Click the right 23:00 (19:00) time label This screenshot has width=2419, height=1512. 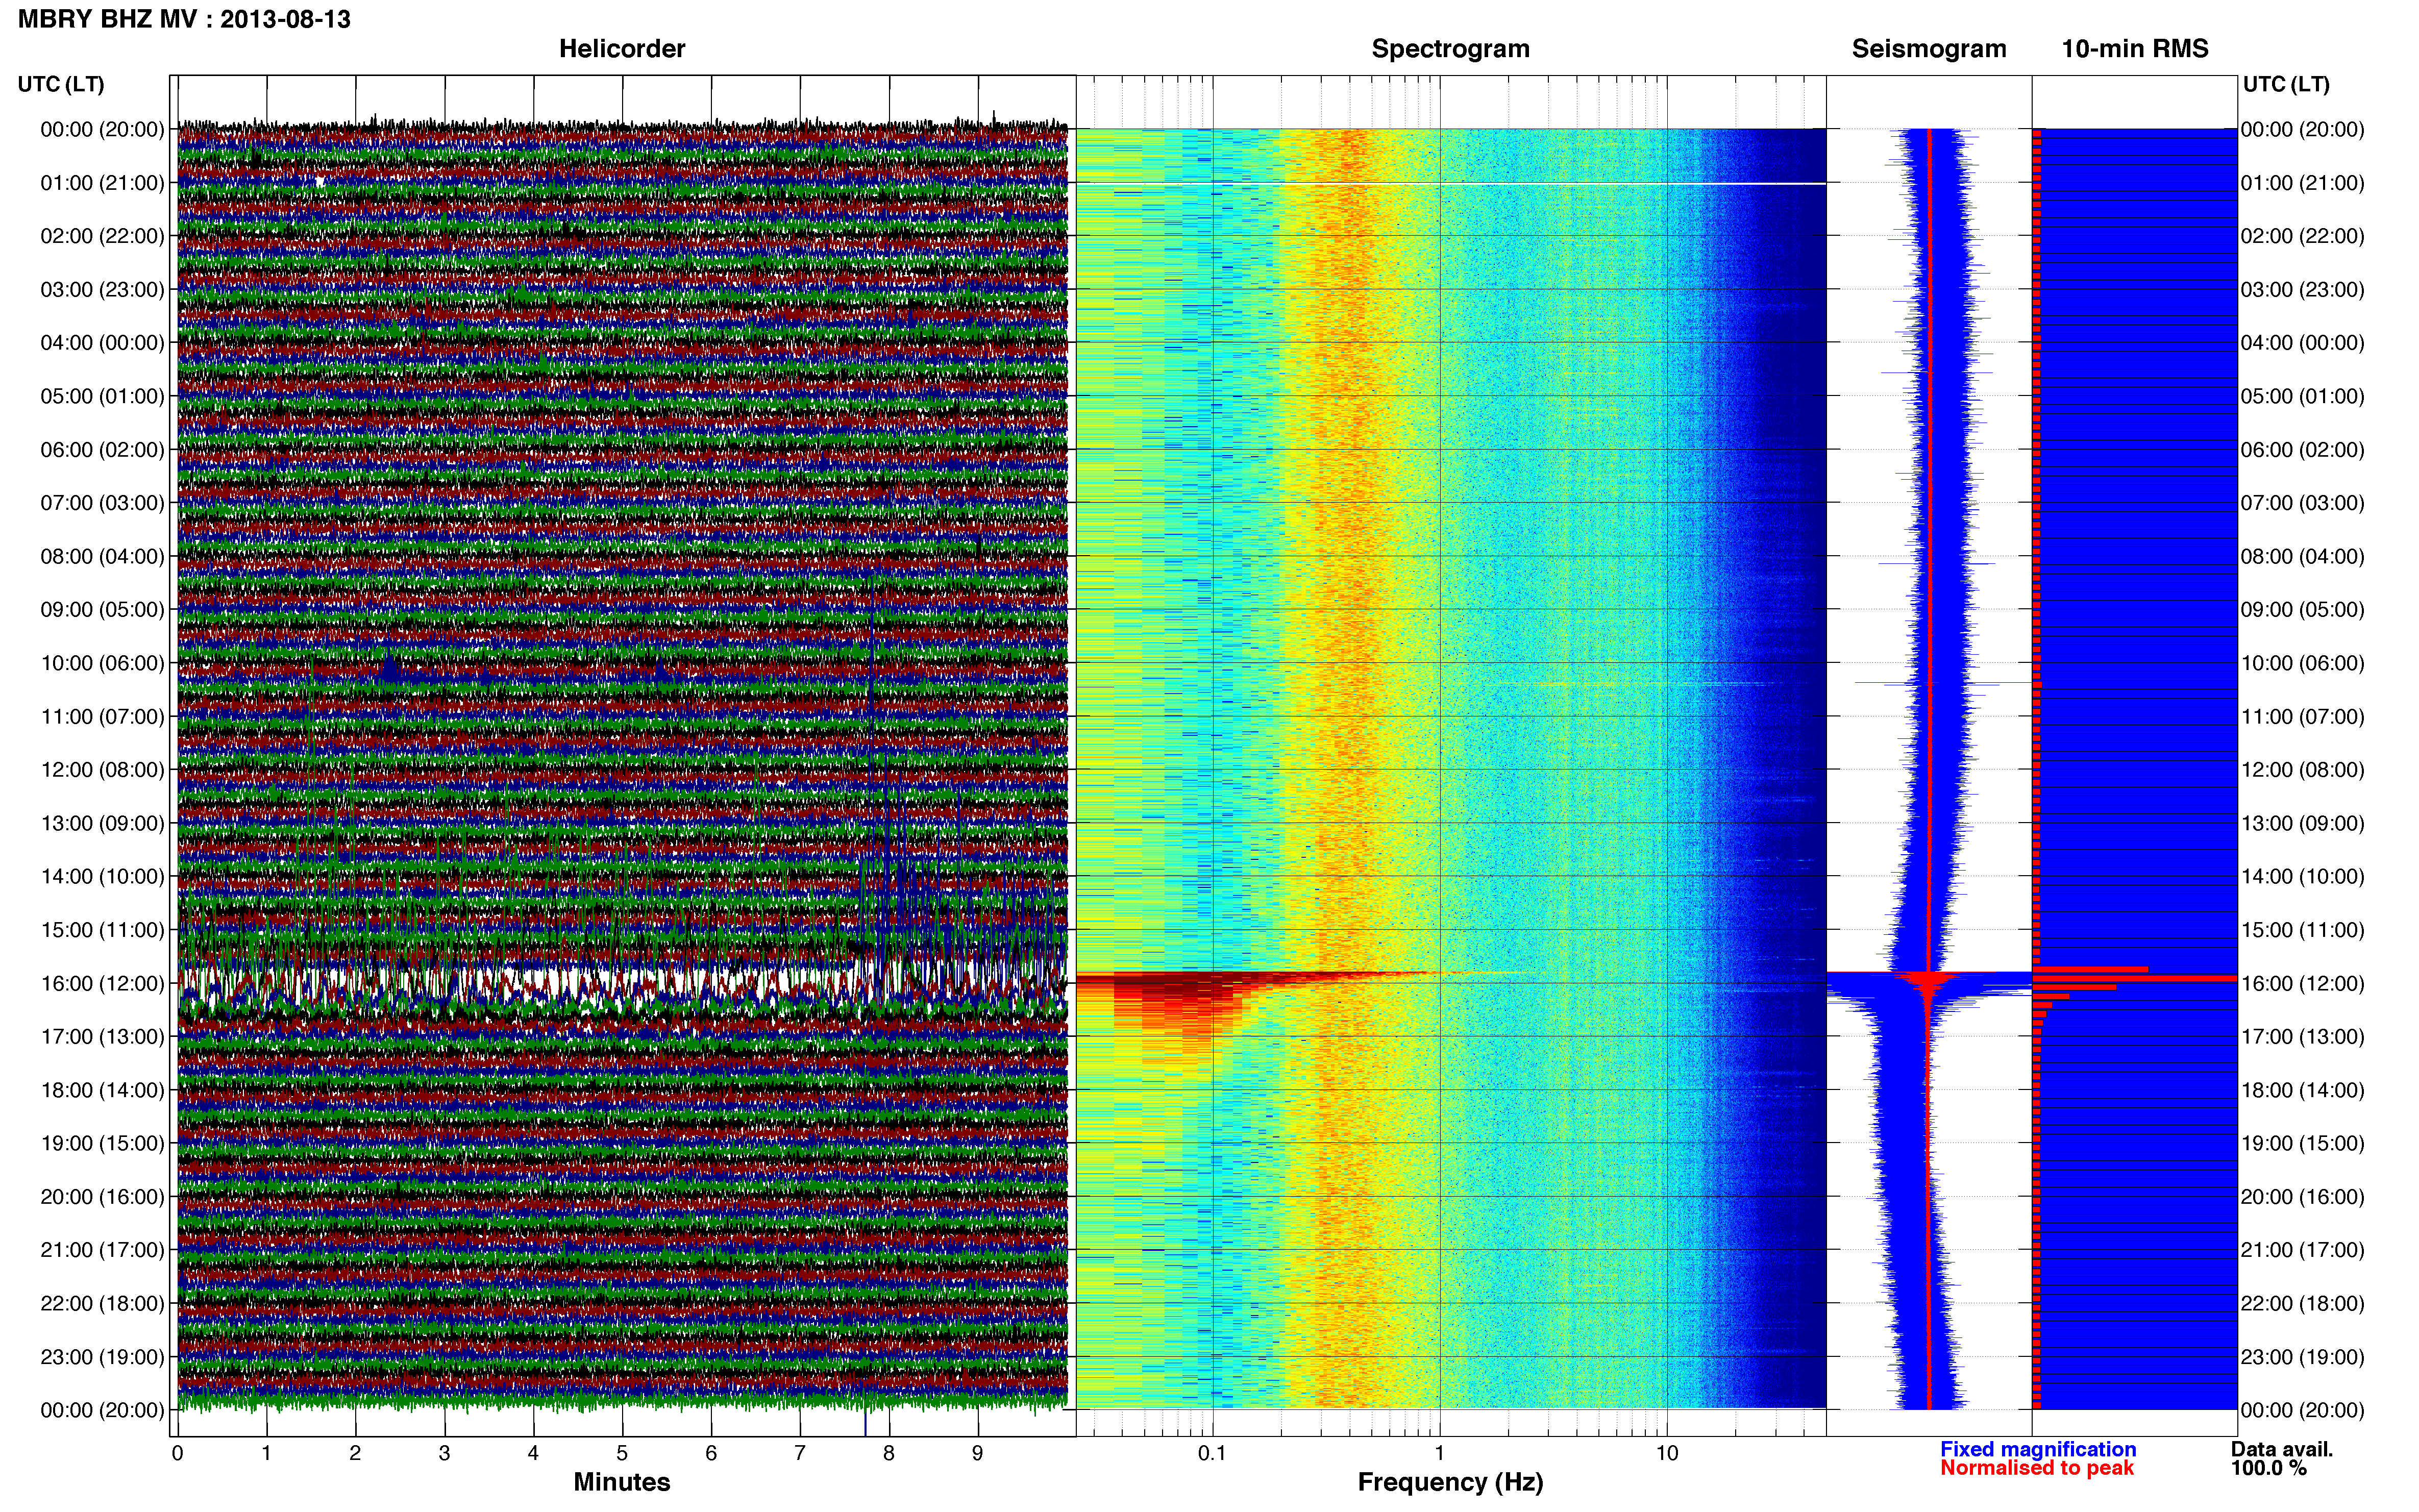[2303, 1357]
